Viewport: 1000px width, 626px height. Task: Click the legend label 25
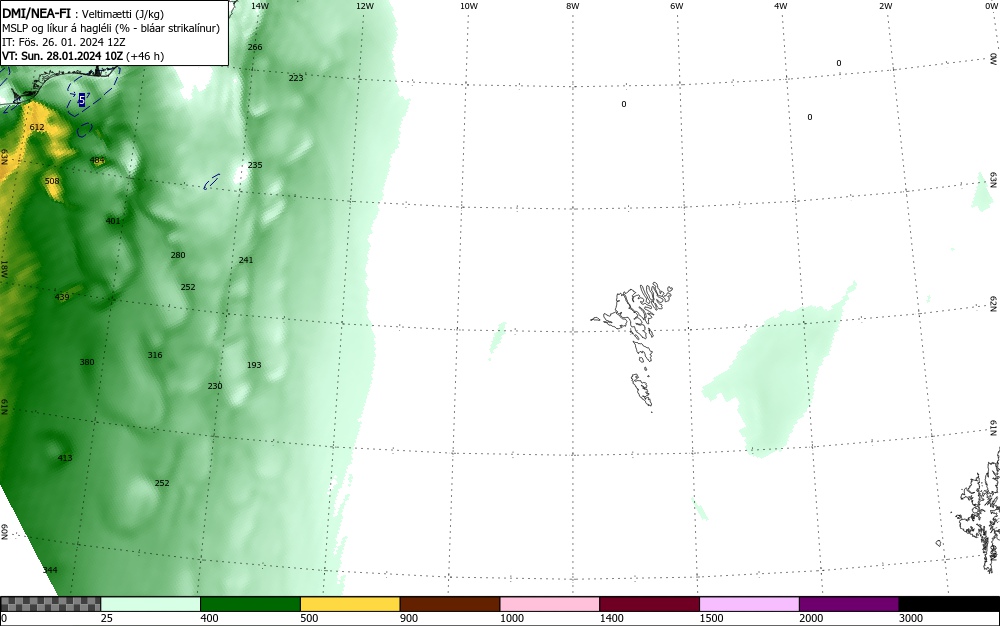(107, 618)
